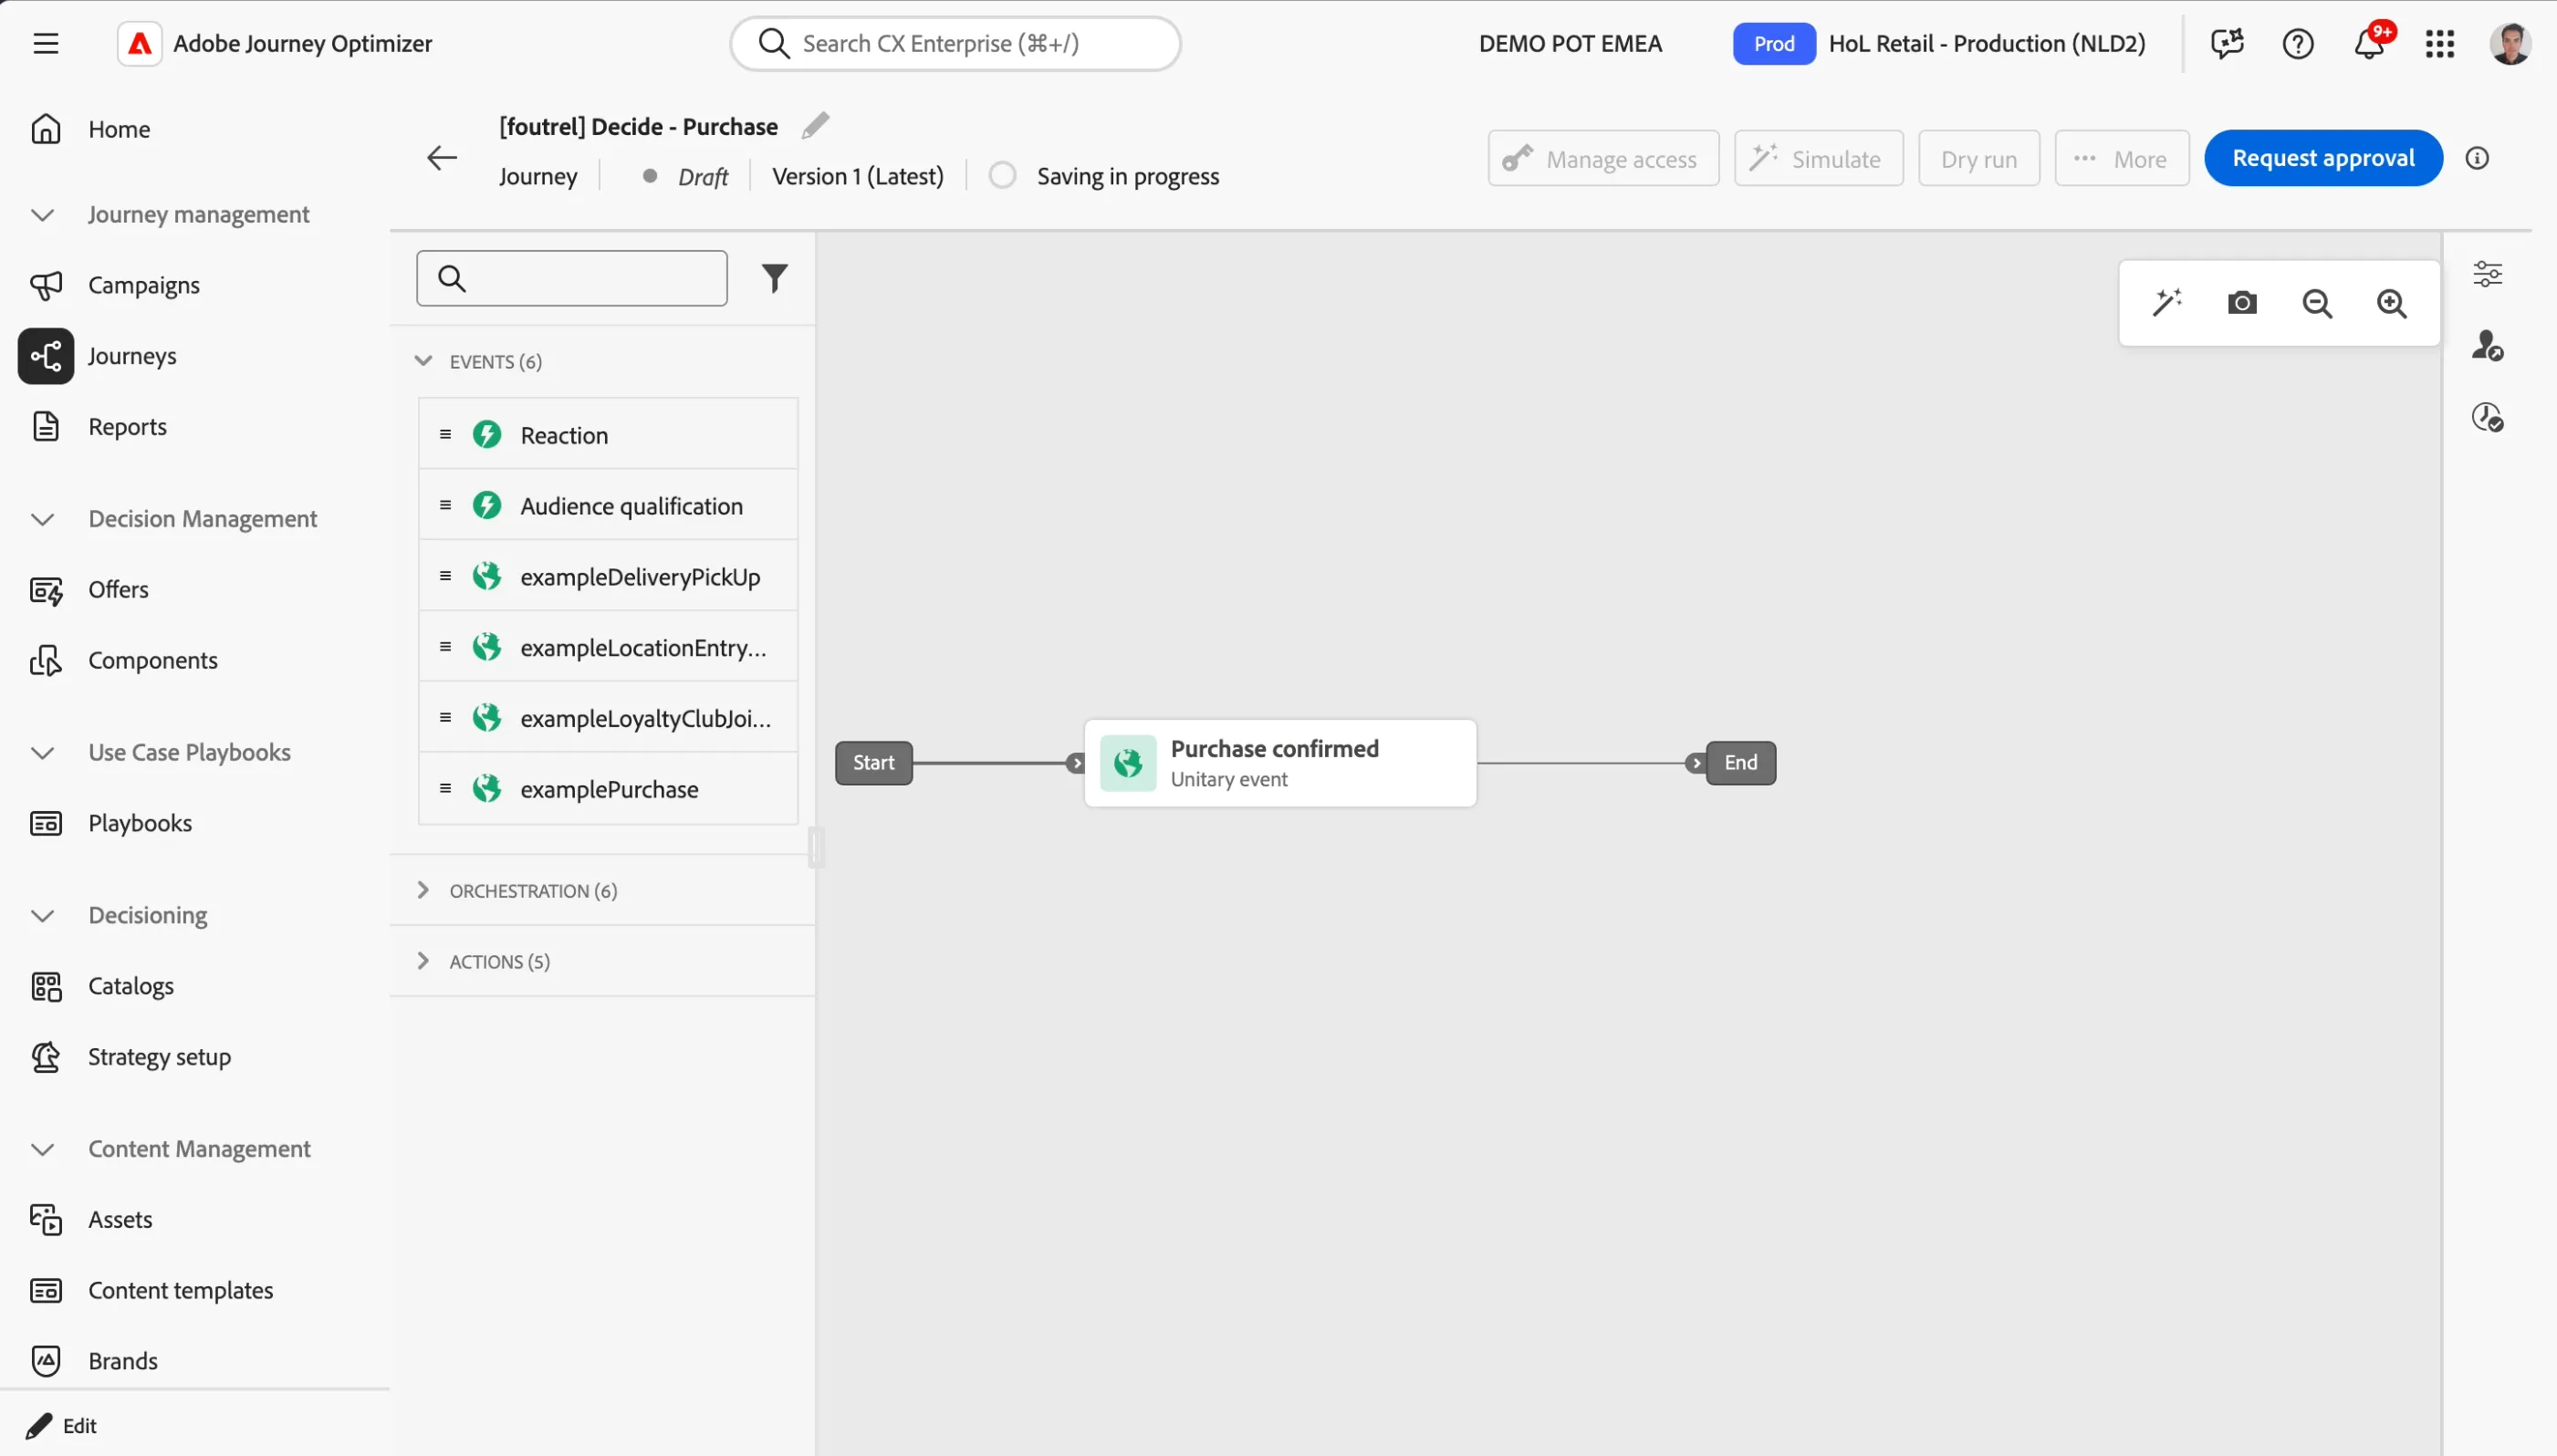
Task: Click the Simulate button
Action: pyautogui.click(x=1818, y=158)
